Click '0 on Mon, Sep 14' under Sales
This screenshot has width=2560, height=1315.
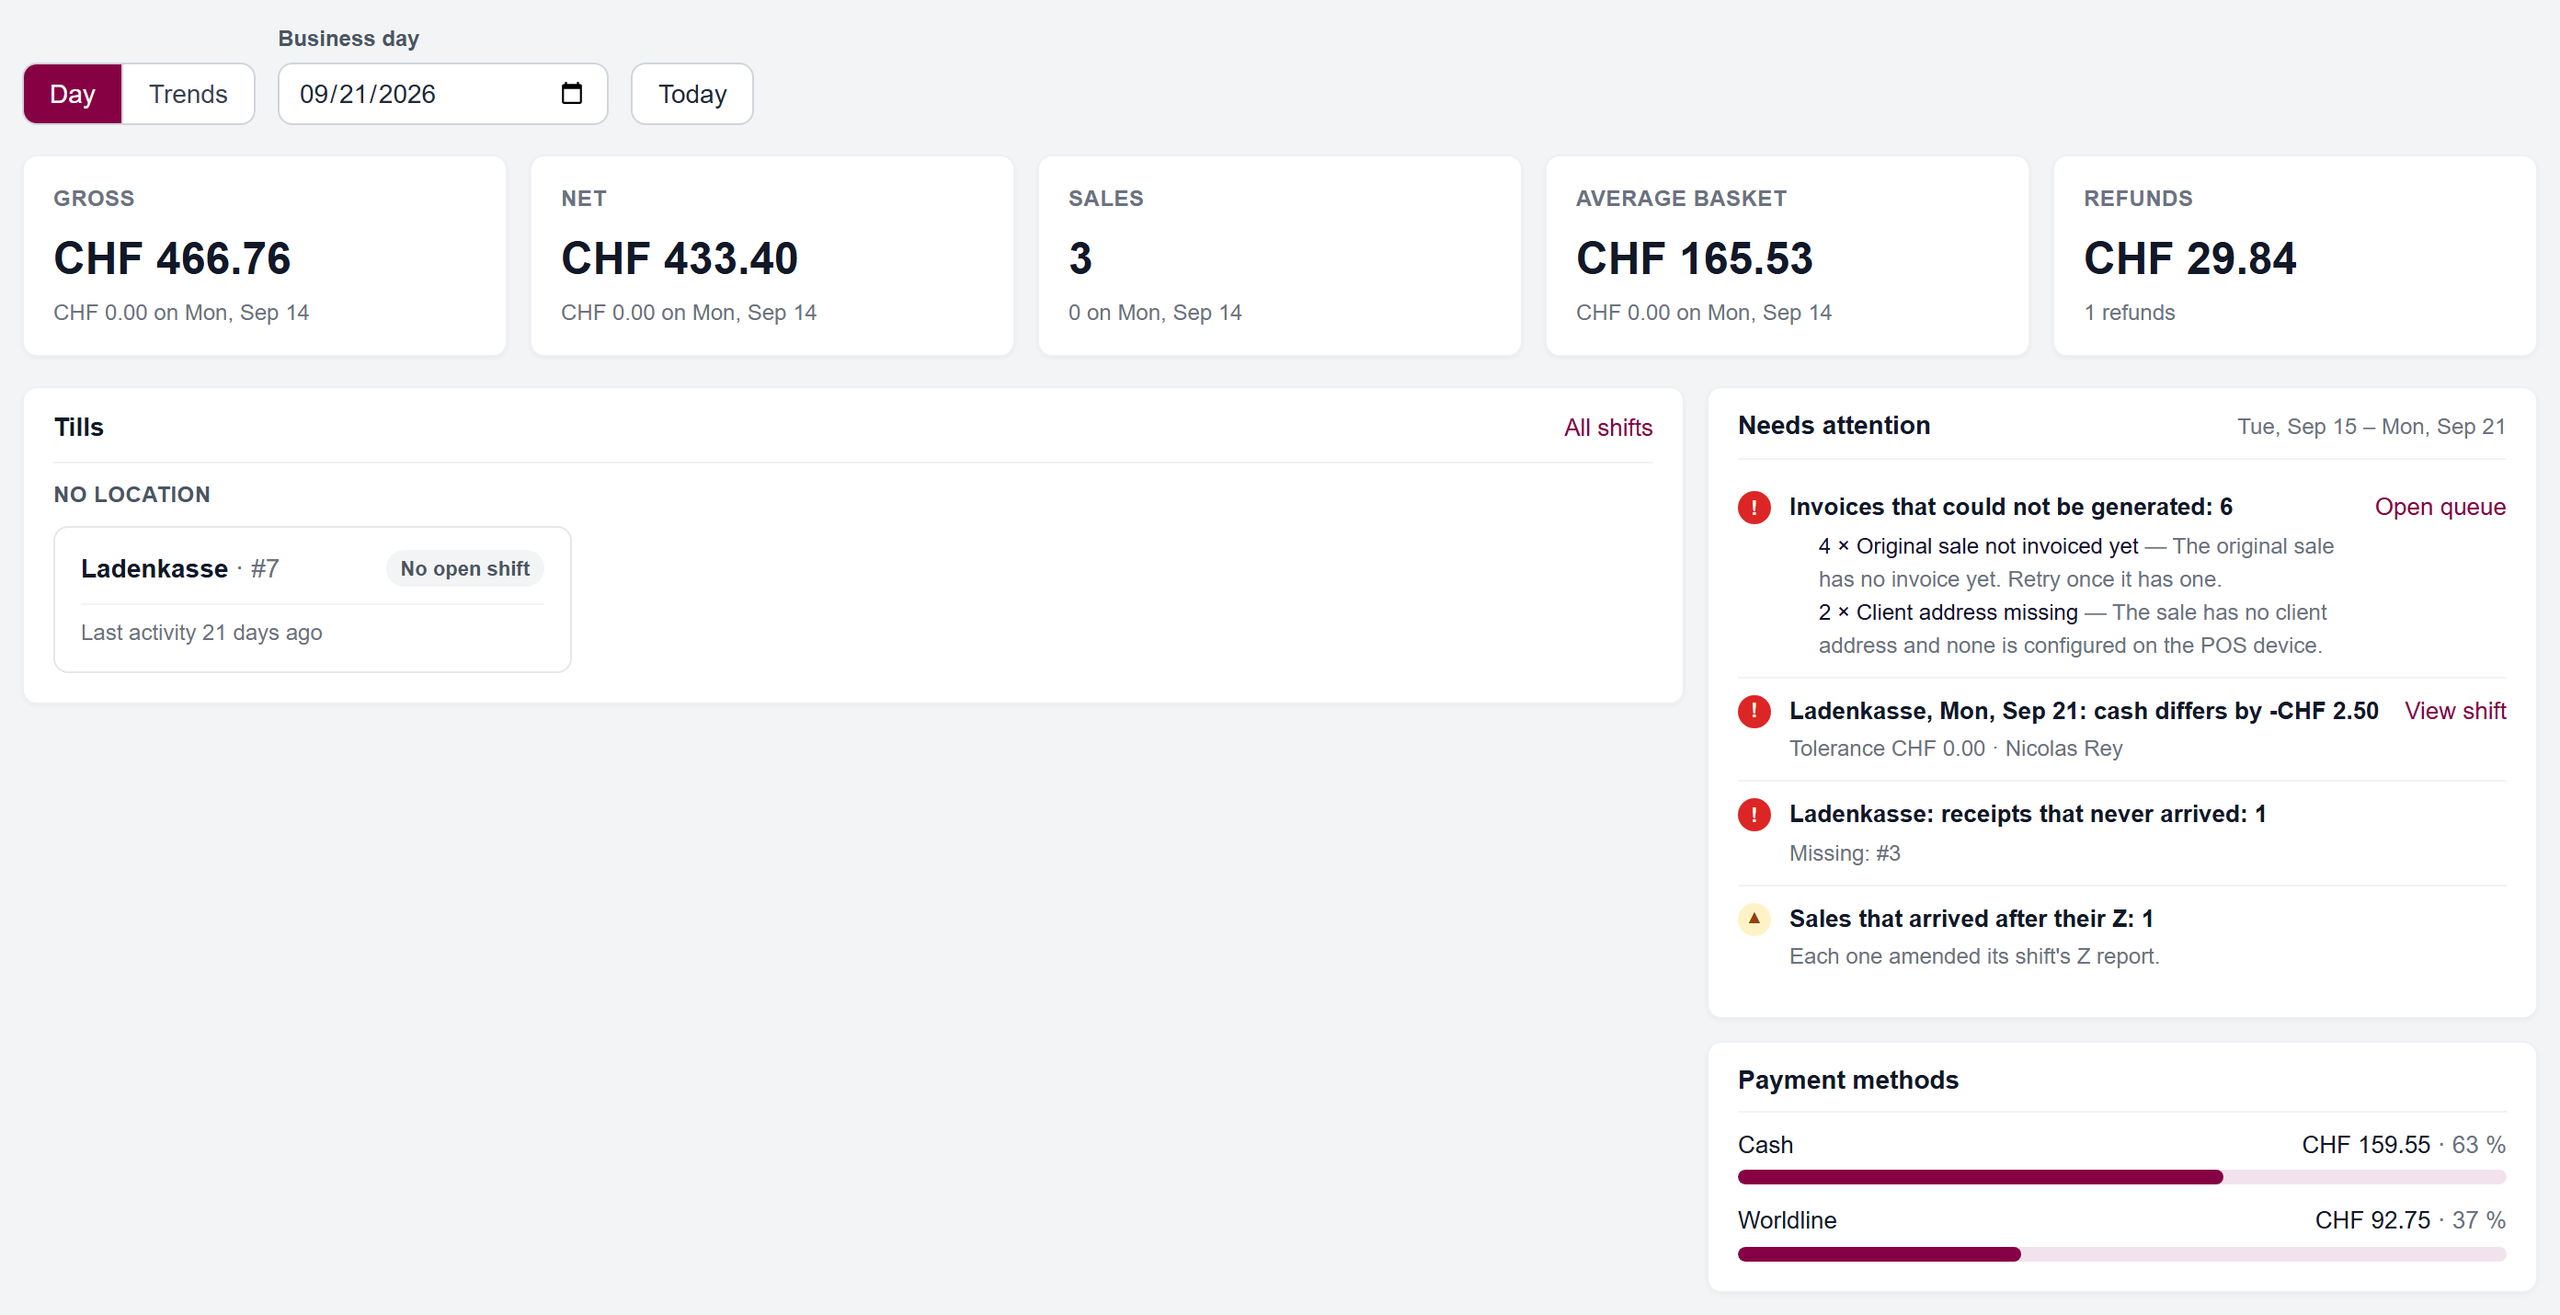point(1155,312)
